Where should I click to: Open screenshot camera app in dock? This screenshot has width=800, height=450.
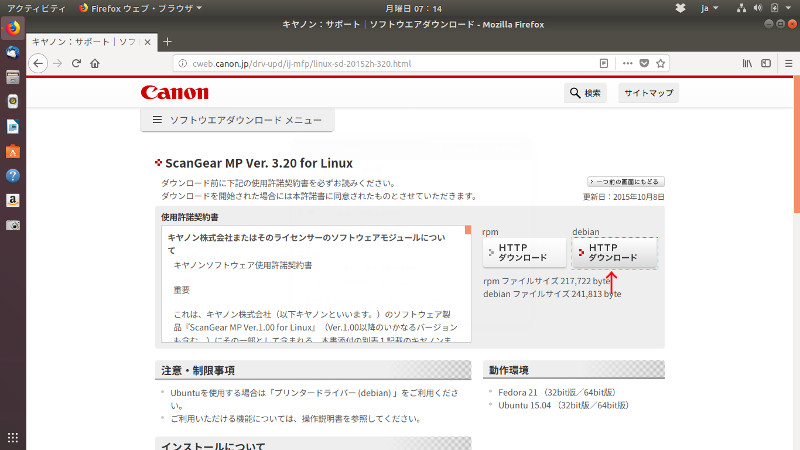(x=13, y=225)
